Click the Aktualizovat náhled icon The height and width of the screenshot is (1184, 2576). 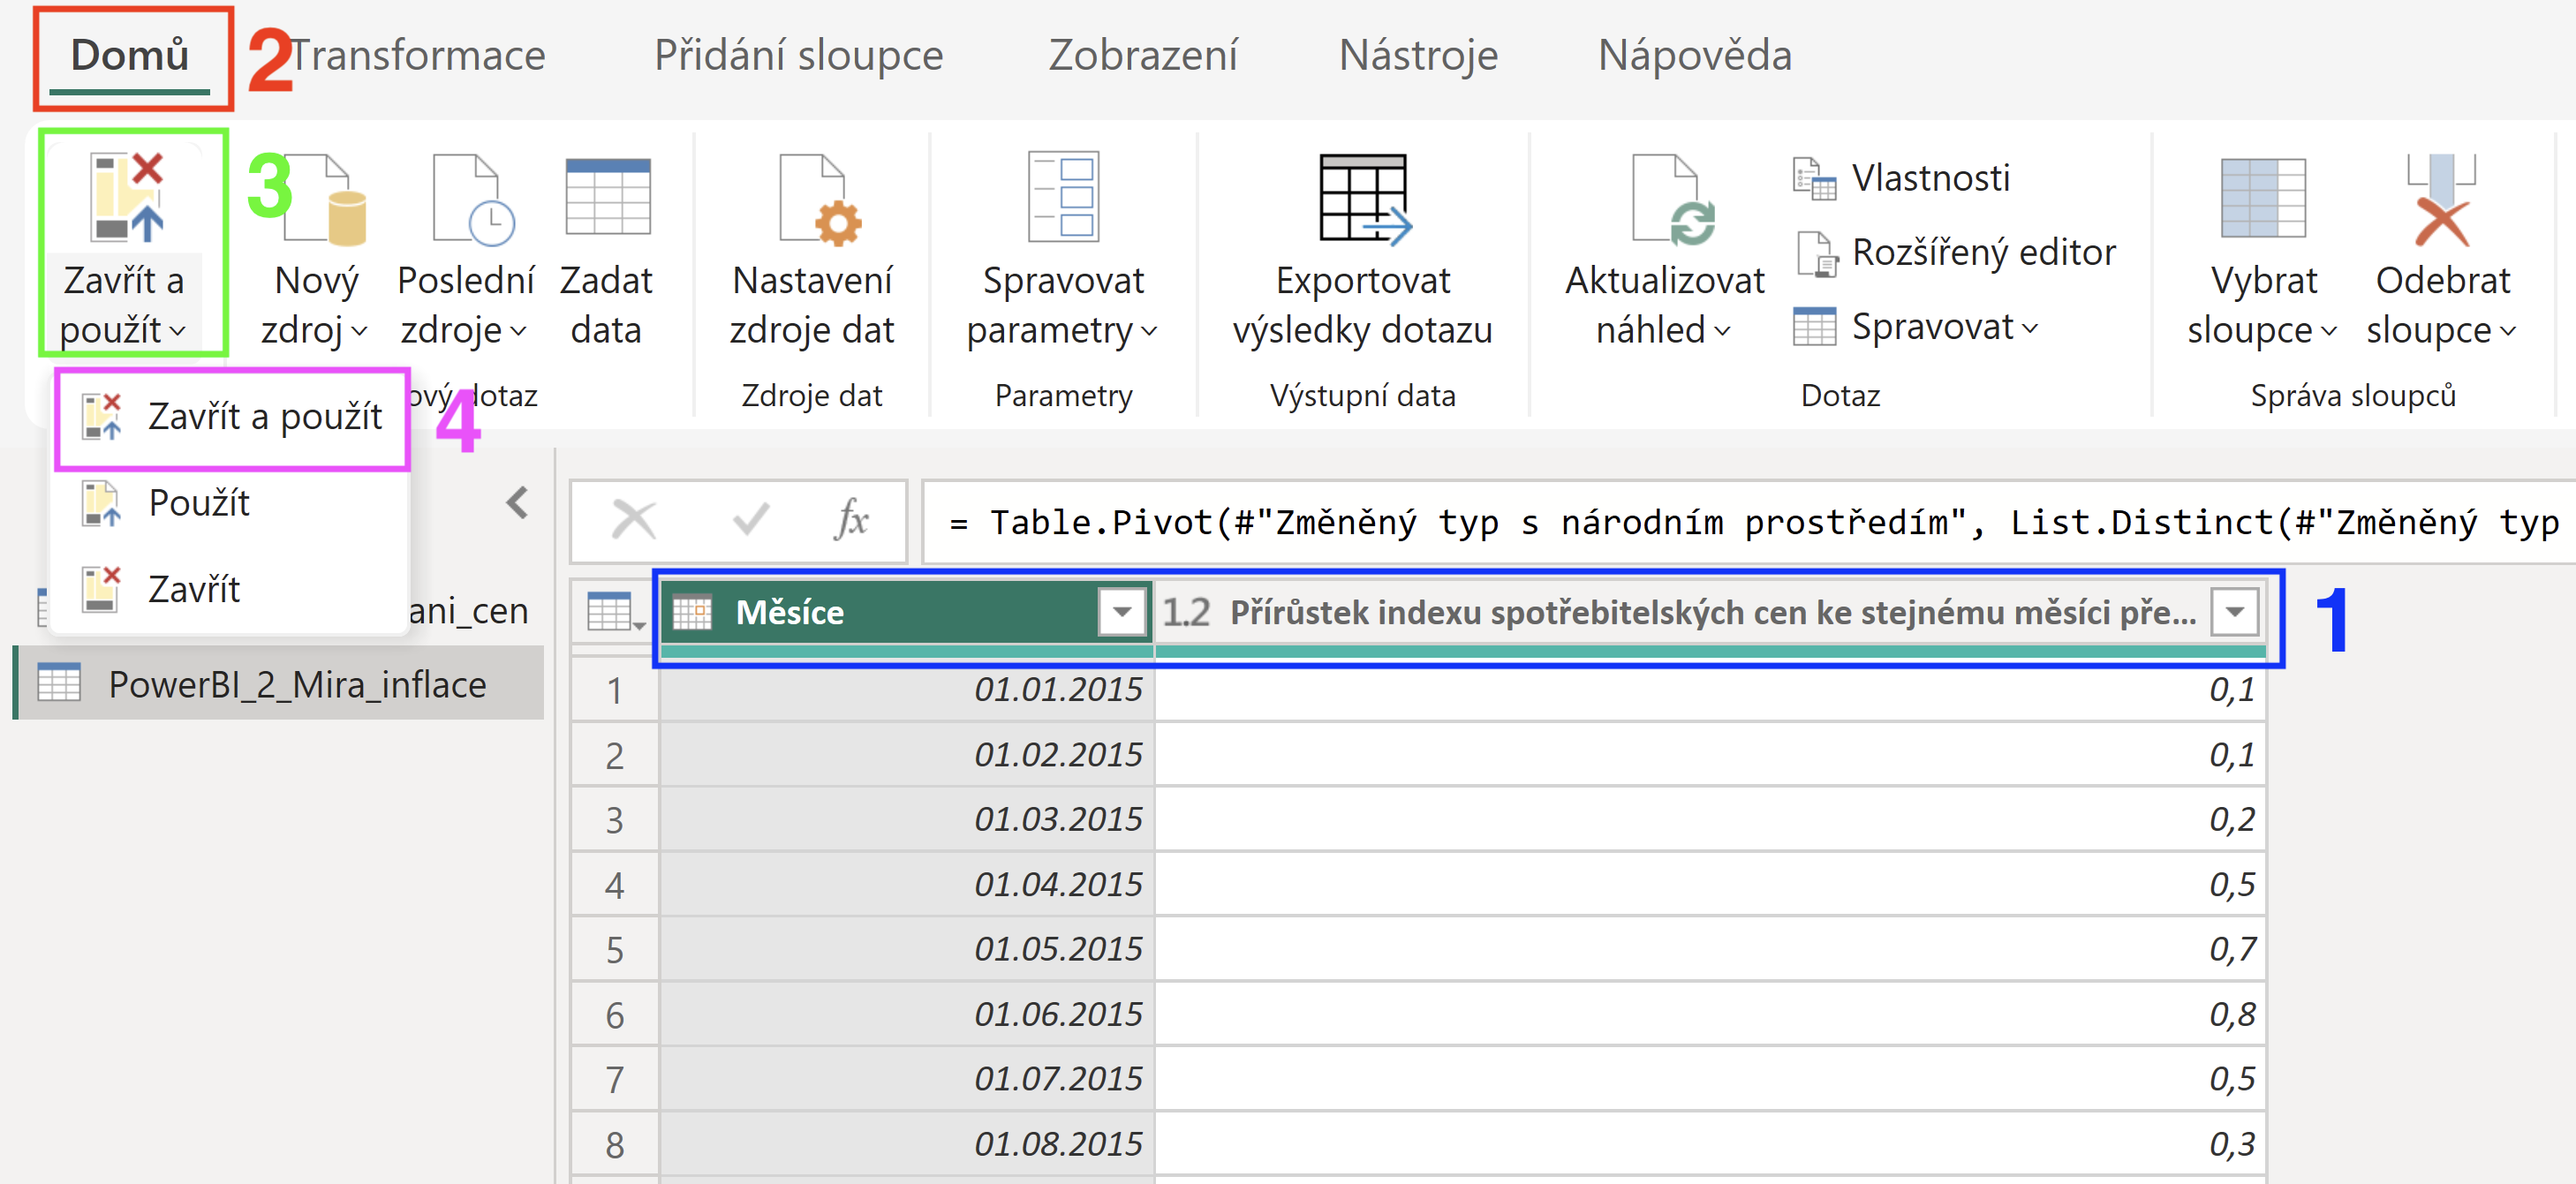point(1673,199)
